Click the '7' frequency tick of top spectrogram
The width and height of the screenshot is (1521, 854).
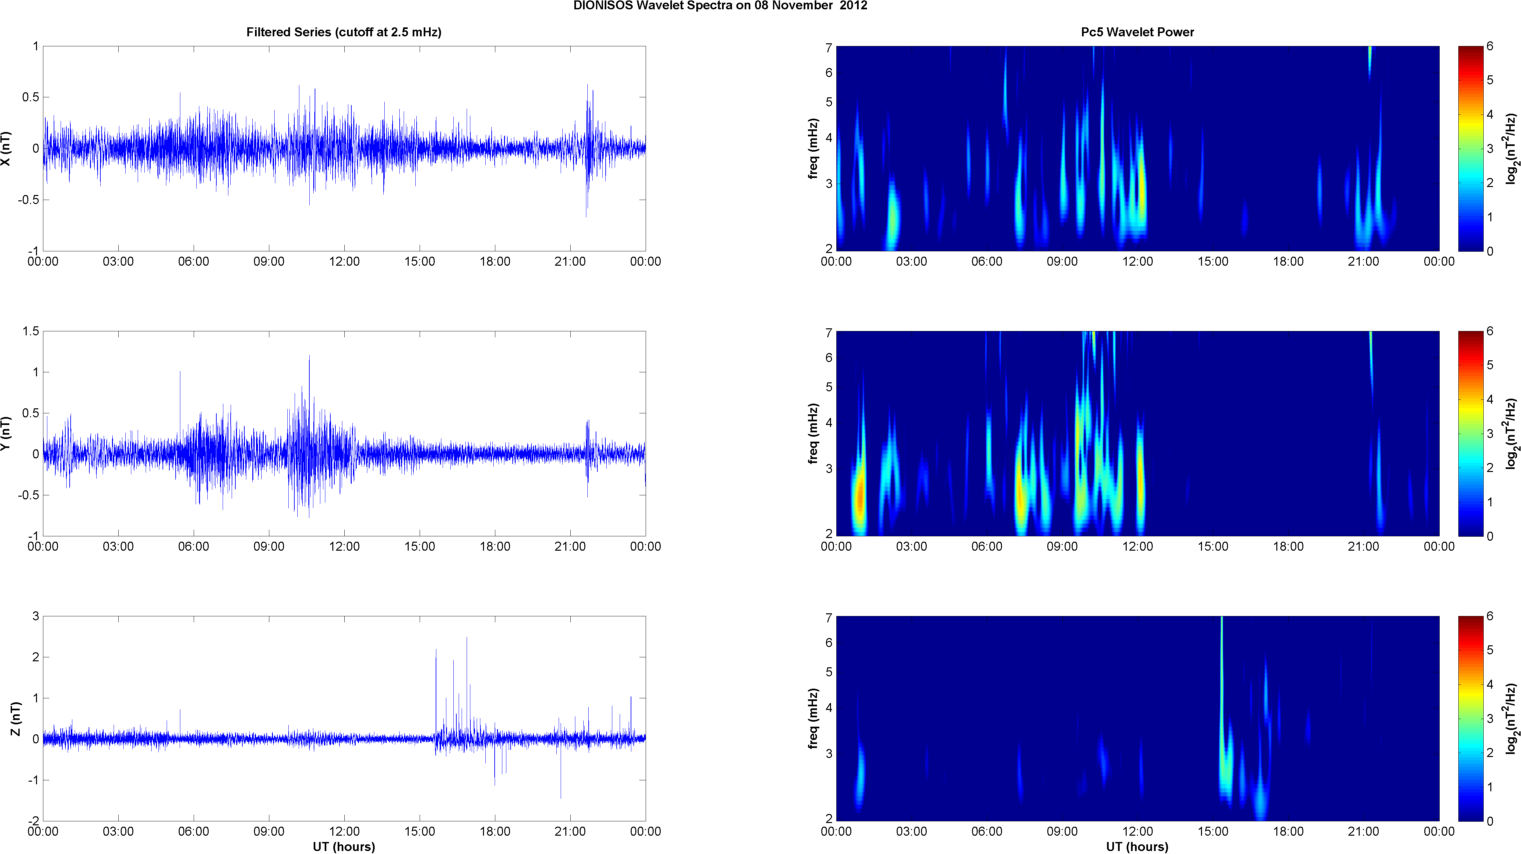click(829, 48)
